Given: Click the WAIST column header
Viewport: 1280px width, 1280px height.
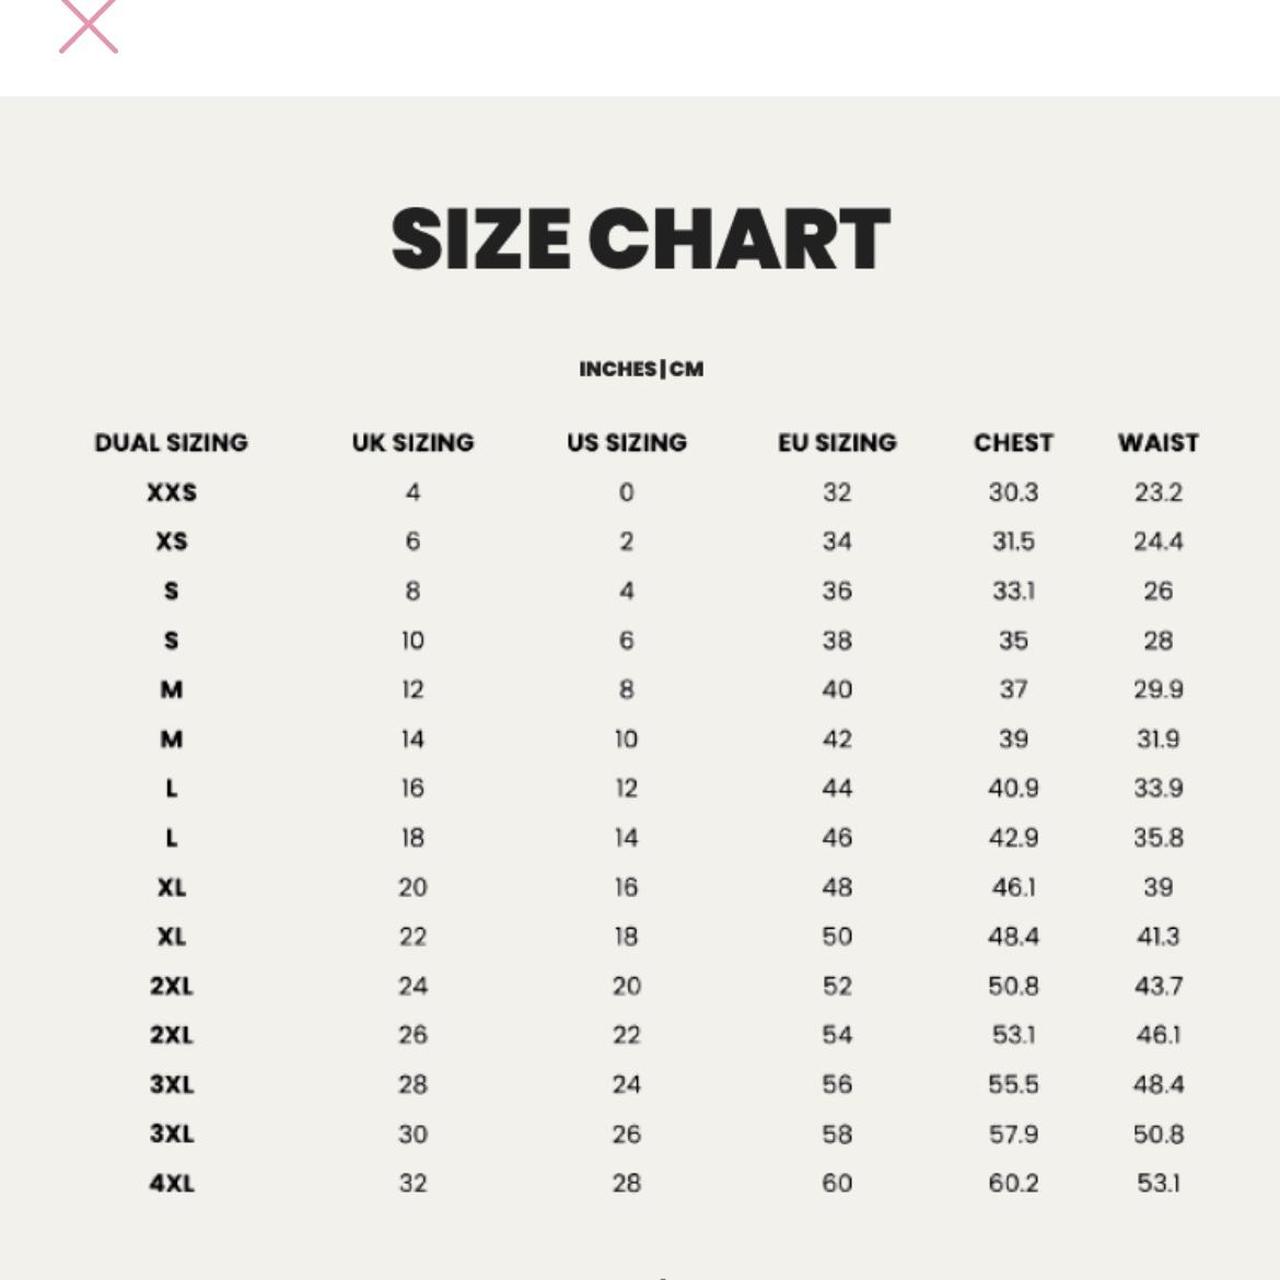Looking at the screenshot, I should point(1158,442).
